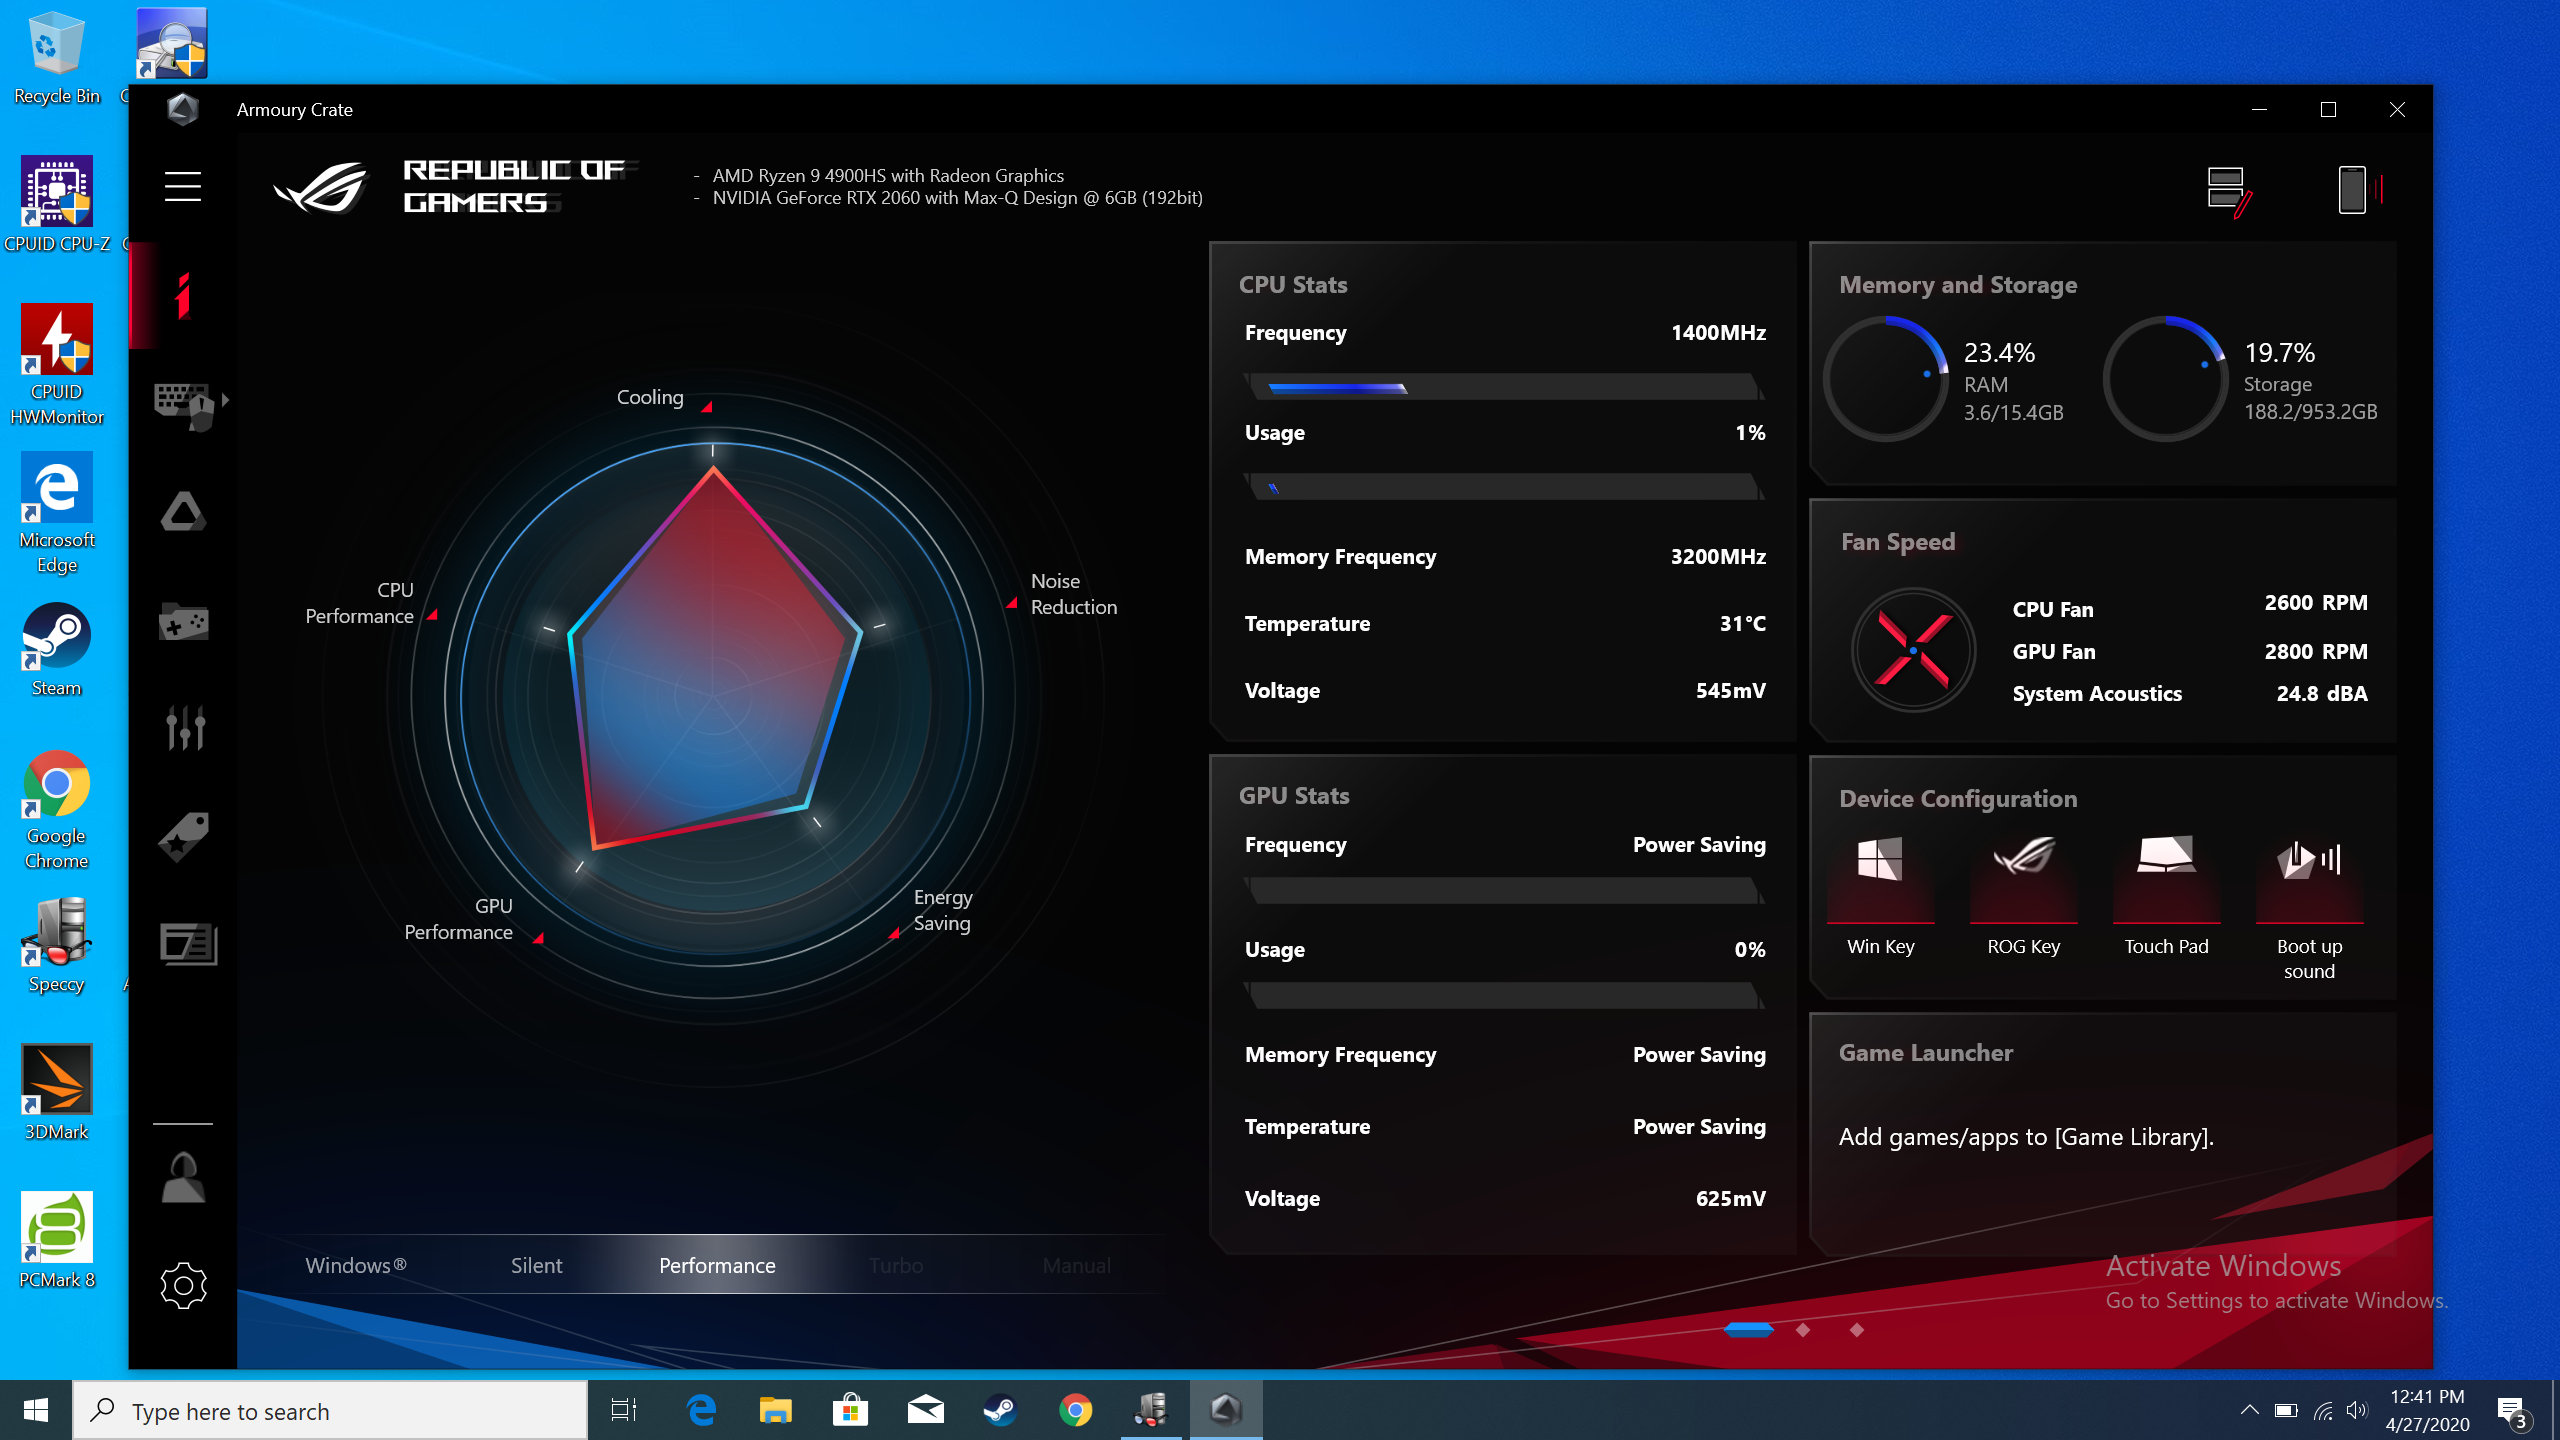Open CPUID HWMonitor desktop shortcut
Screen dimensions: 2560x1440
click(x=56, y=365)
